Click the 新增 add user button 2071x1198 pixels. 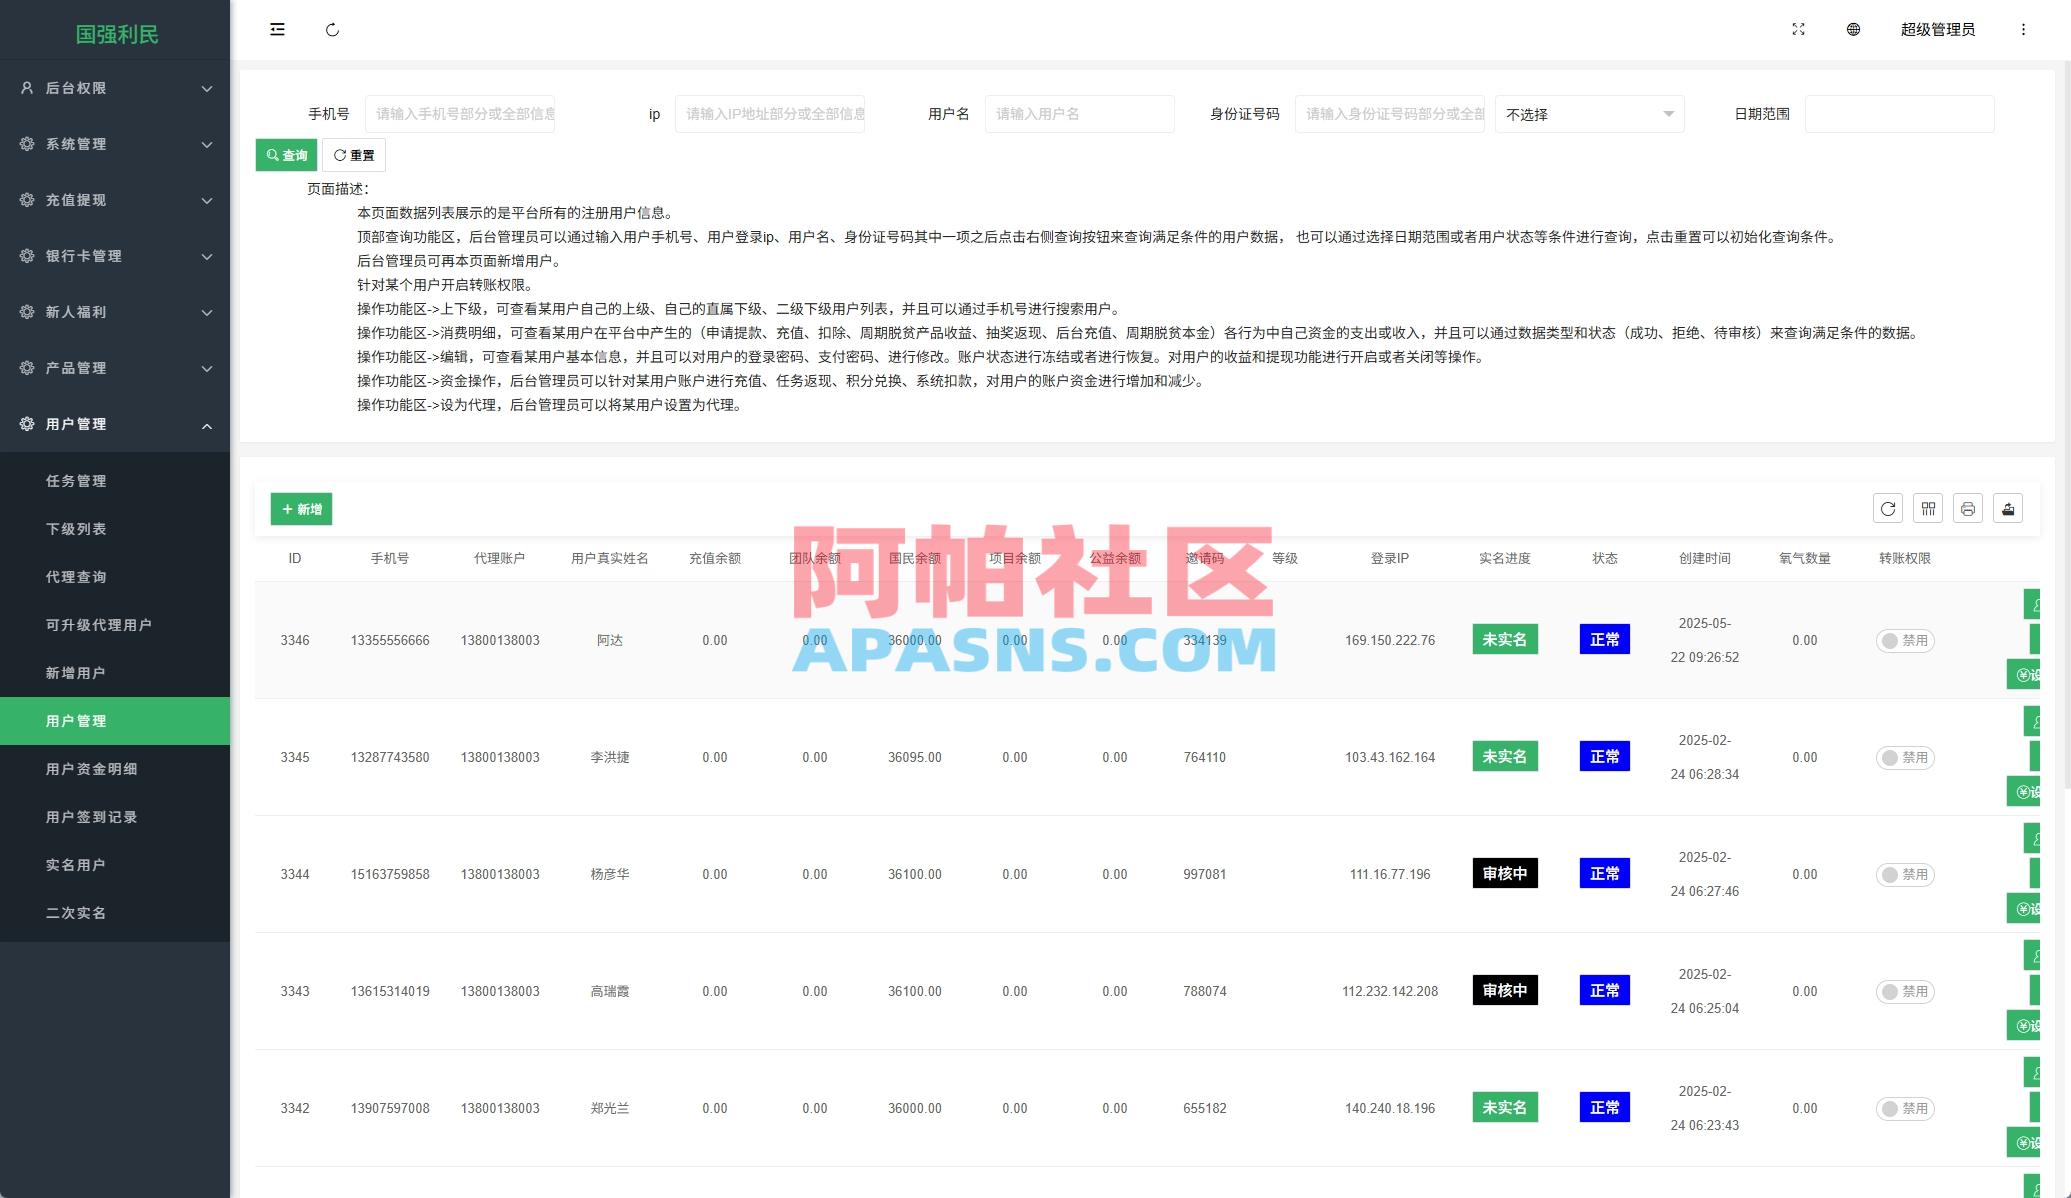301,509
